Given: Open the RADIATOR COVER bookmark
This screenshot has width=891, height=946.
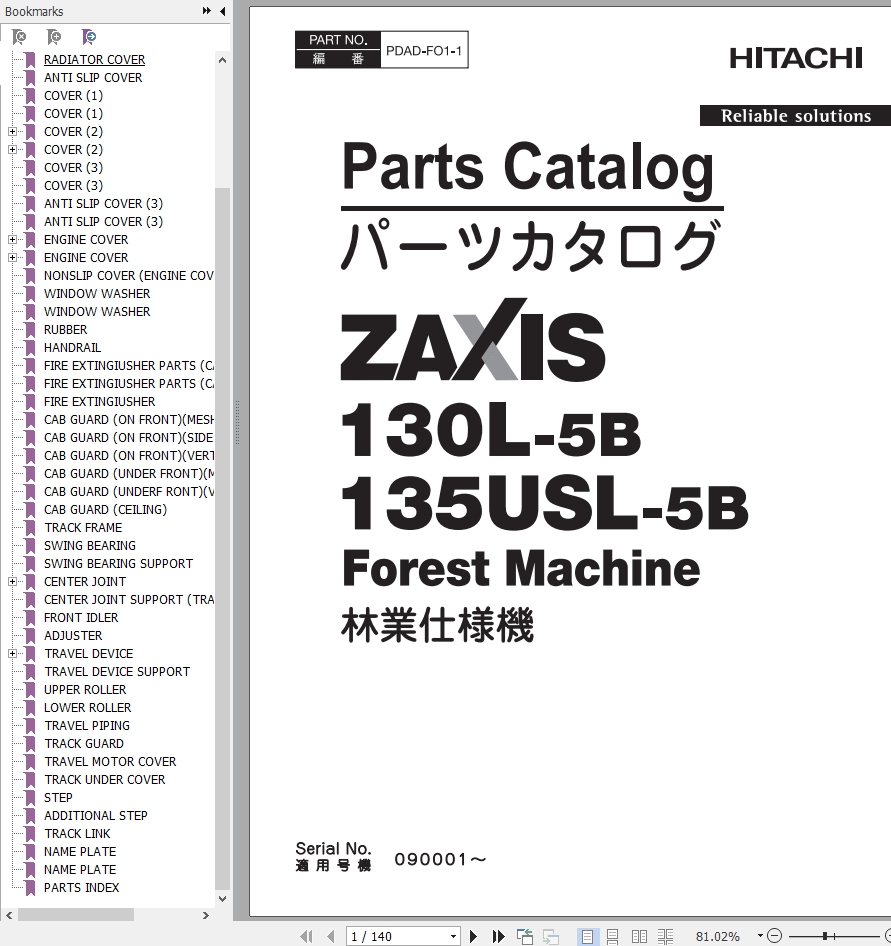Looking at the screenshot, I should 94,60.
